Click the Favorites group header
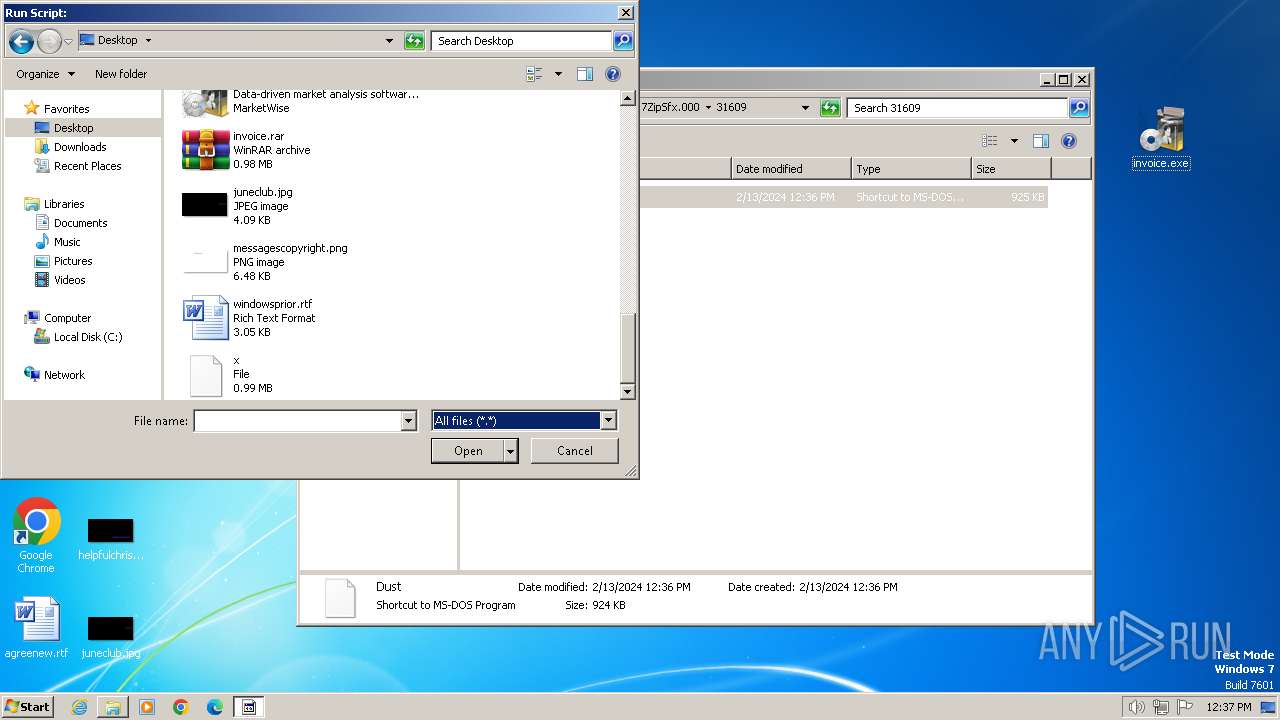This screenshot has height=720, width=1280. (x=66, y=109)
